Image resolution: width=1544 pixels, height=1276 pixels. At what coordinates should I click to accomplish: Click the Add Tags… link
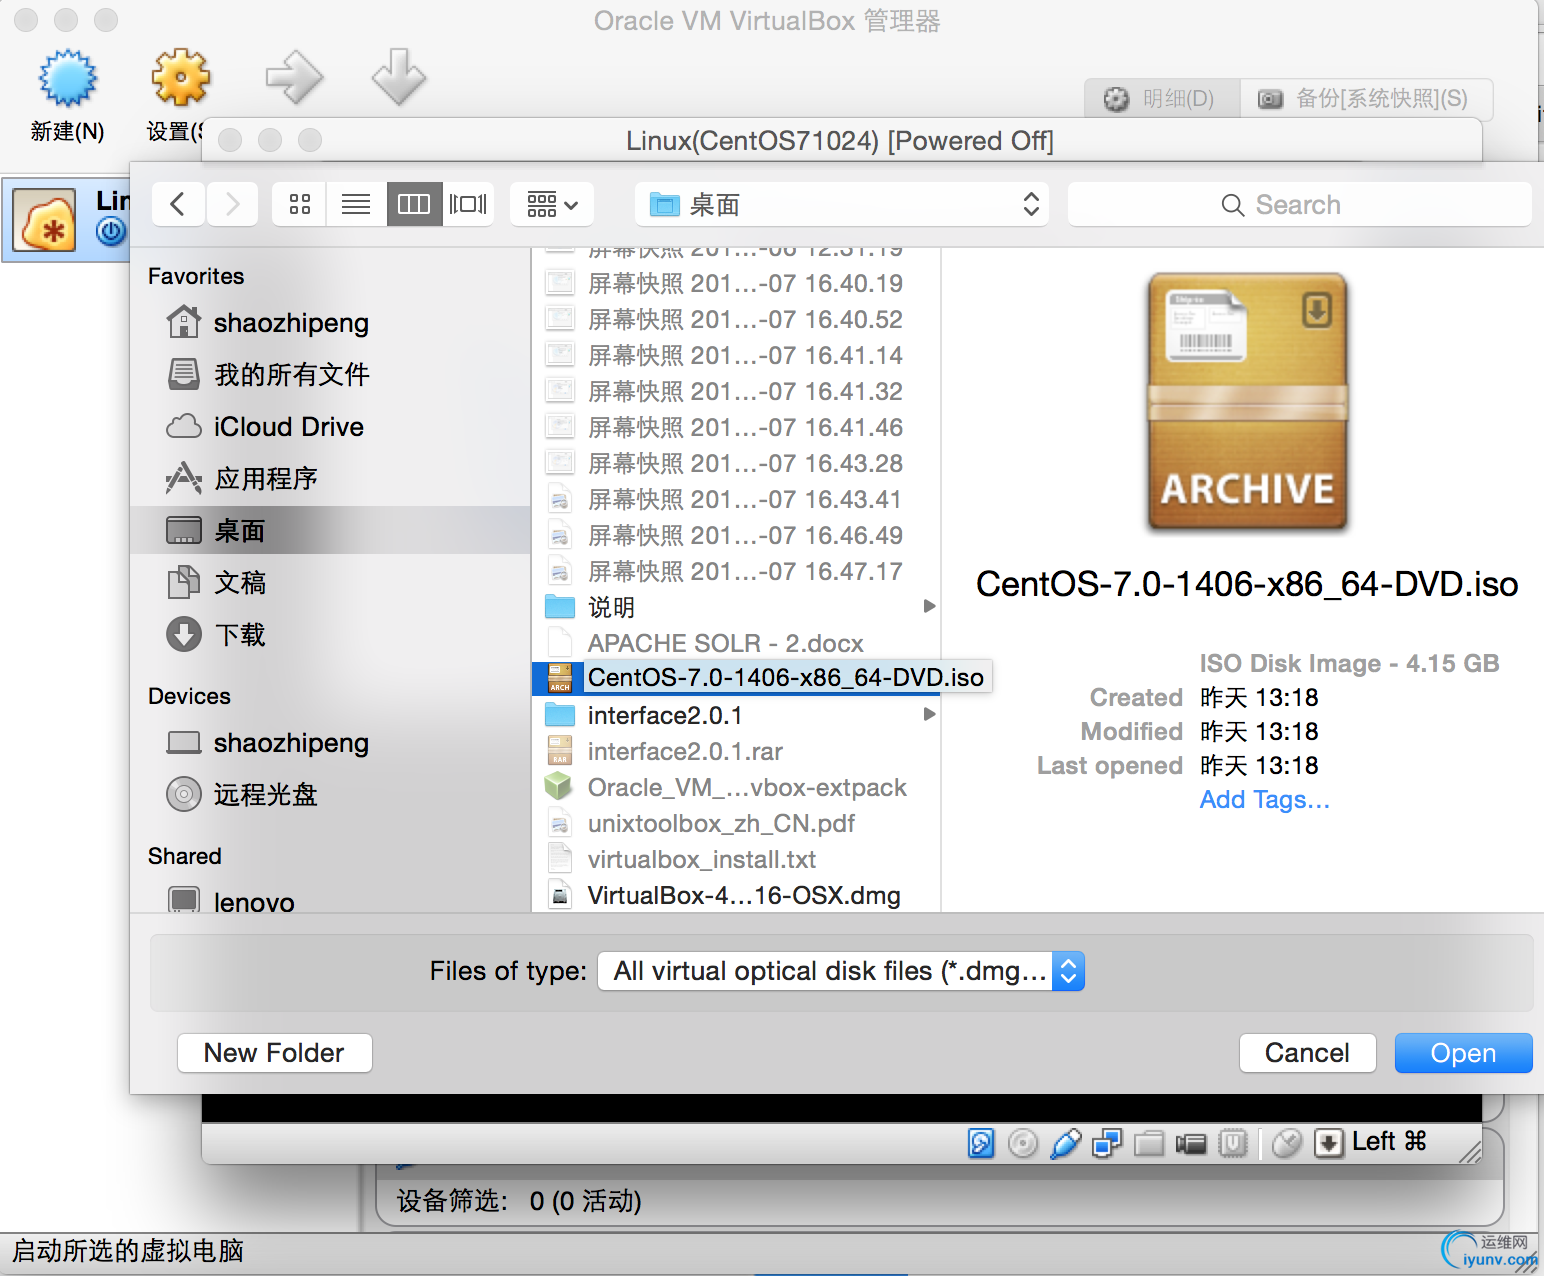(1264, 799)
